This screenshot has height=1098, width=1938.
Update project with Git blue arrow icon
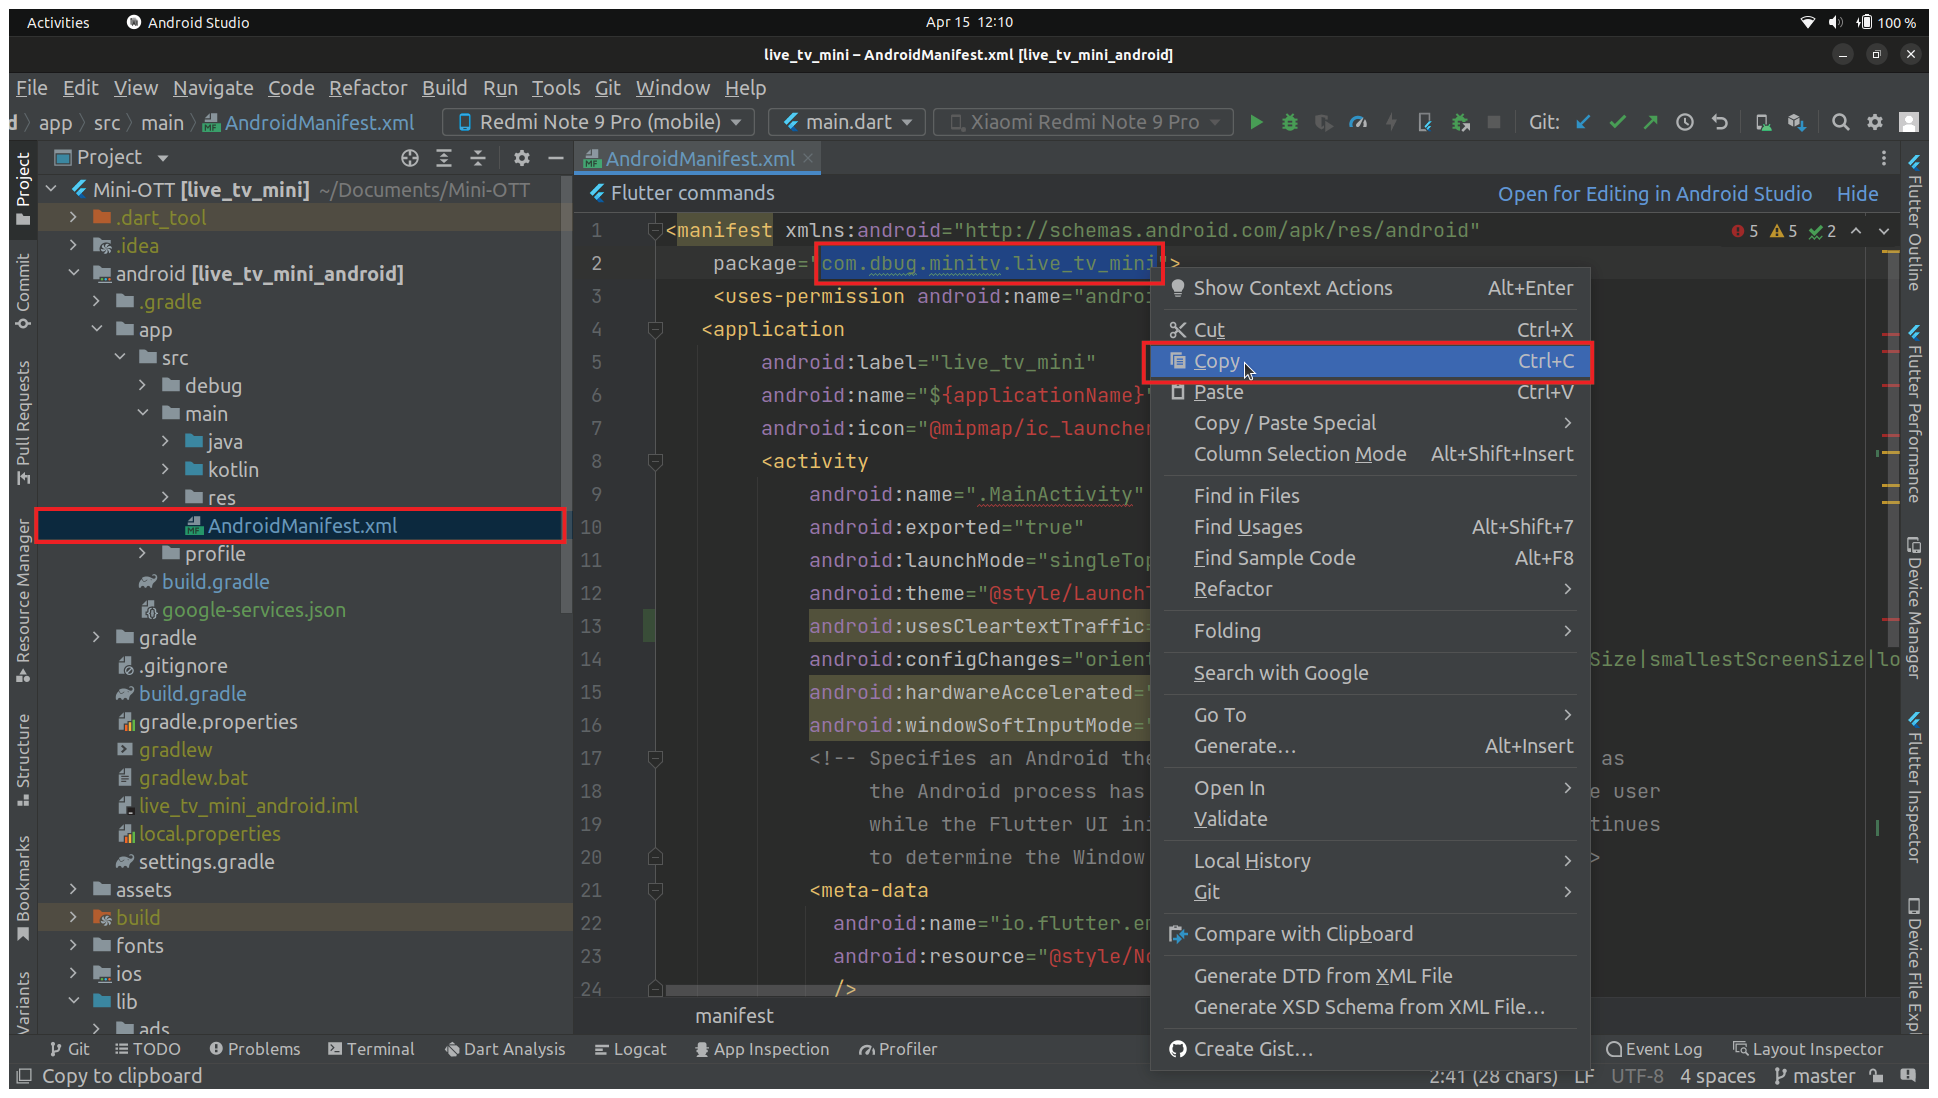click(1583, 122)
